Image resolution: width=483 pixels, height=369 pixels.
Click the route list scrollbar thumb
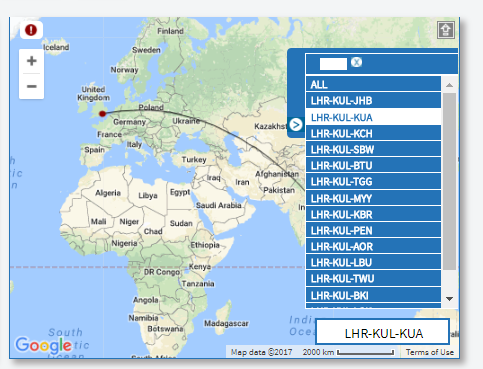click(x=449, y=181)
